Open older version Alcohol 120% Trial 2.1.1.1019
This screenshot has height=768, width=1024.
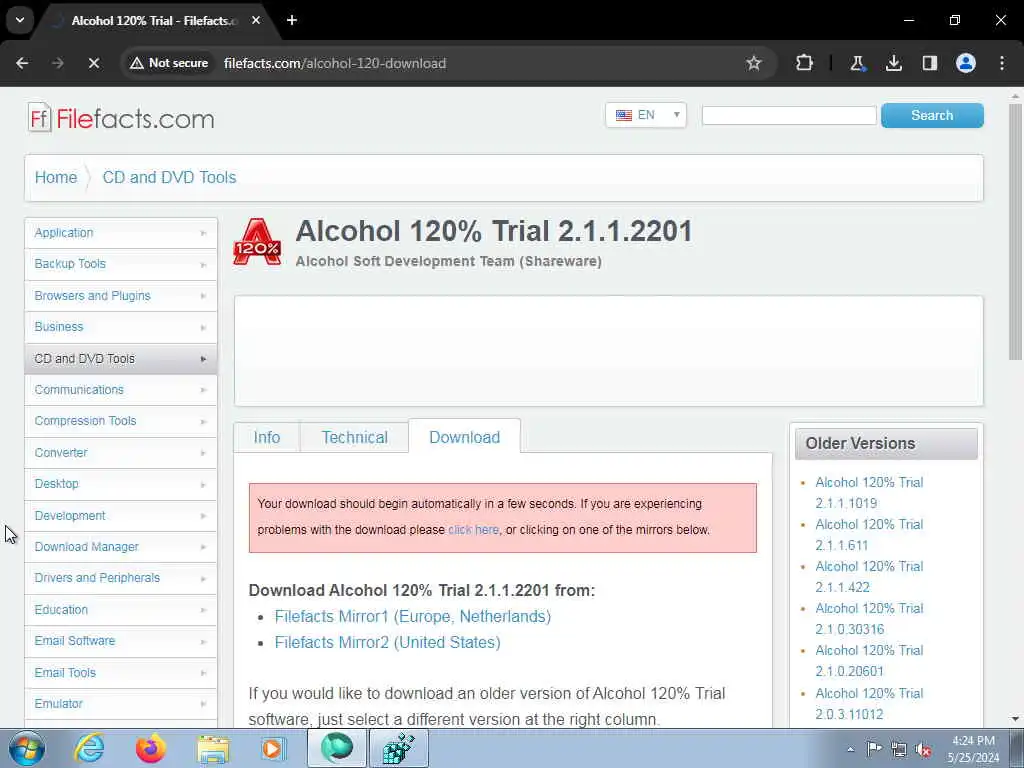pos(869,492)
